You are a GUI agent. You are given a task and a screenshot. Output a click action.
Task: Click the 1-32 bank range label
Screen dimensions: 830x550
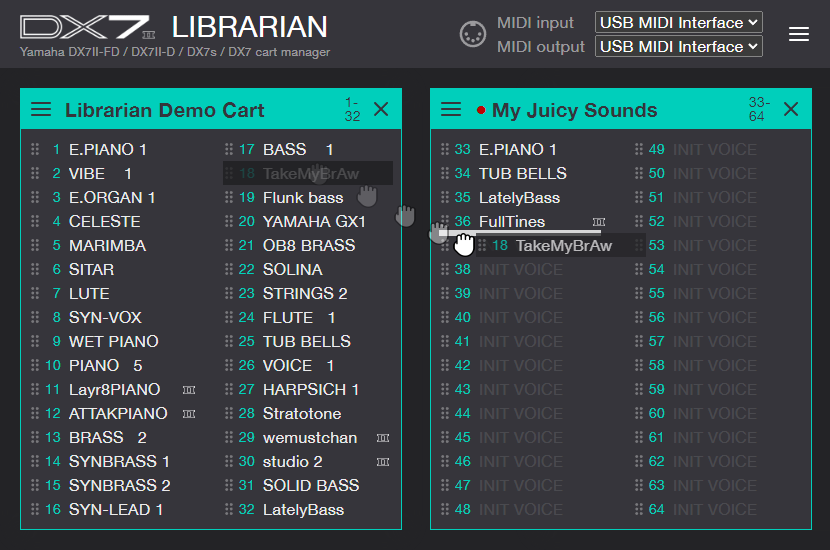[353, 109]
